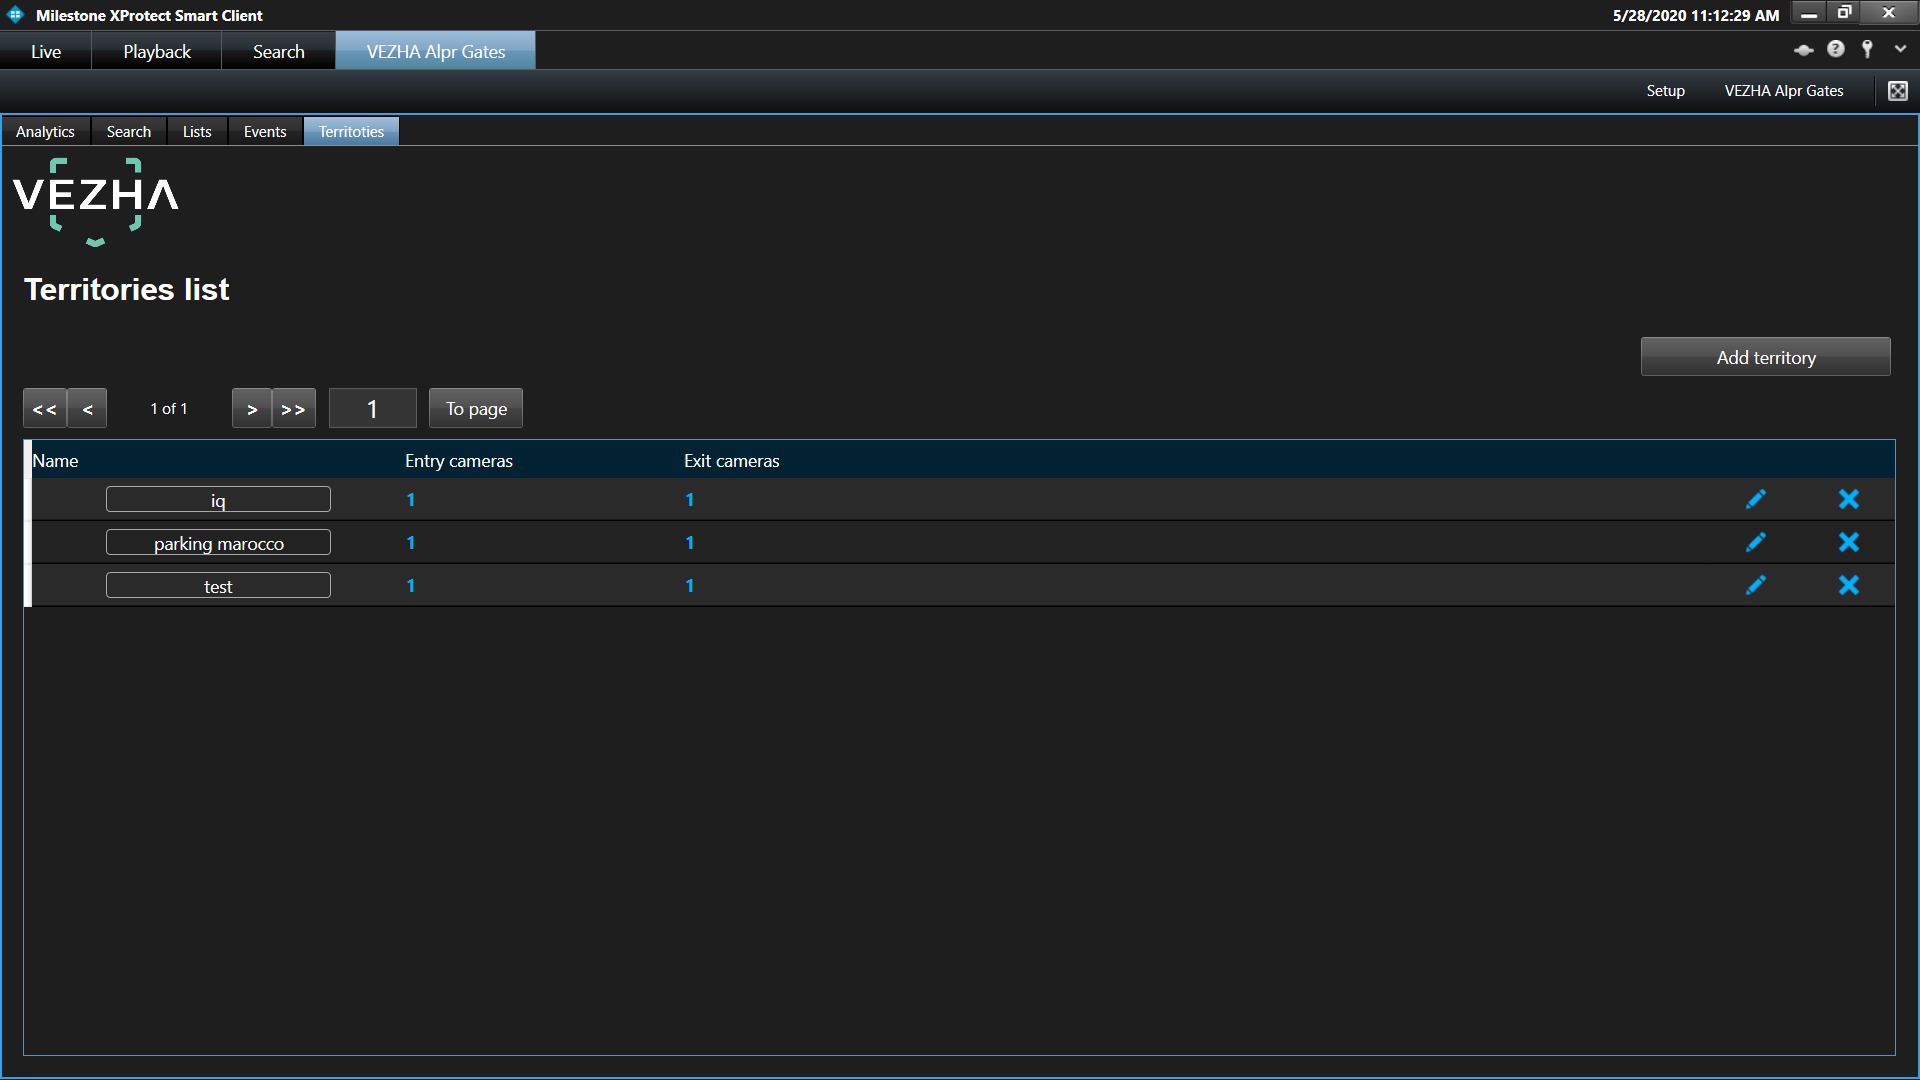Select the Territoties sub-tab
The image size is (1920, 1080).
(x=351, y=131)
